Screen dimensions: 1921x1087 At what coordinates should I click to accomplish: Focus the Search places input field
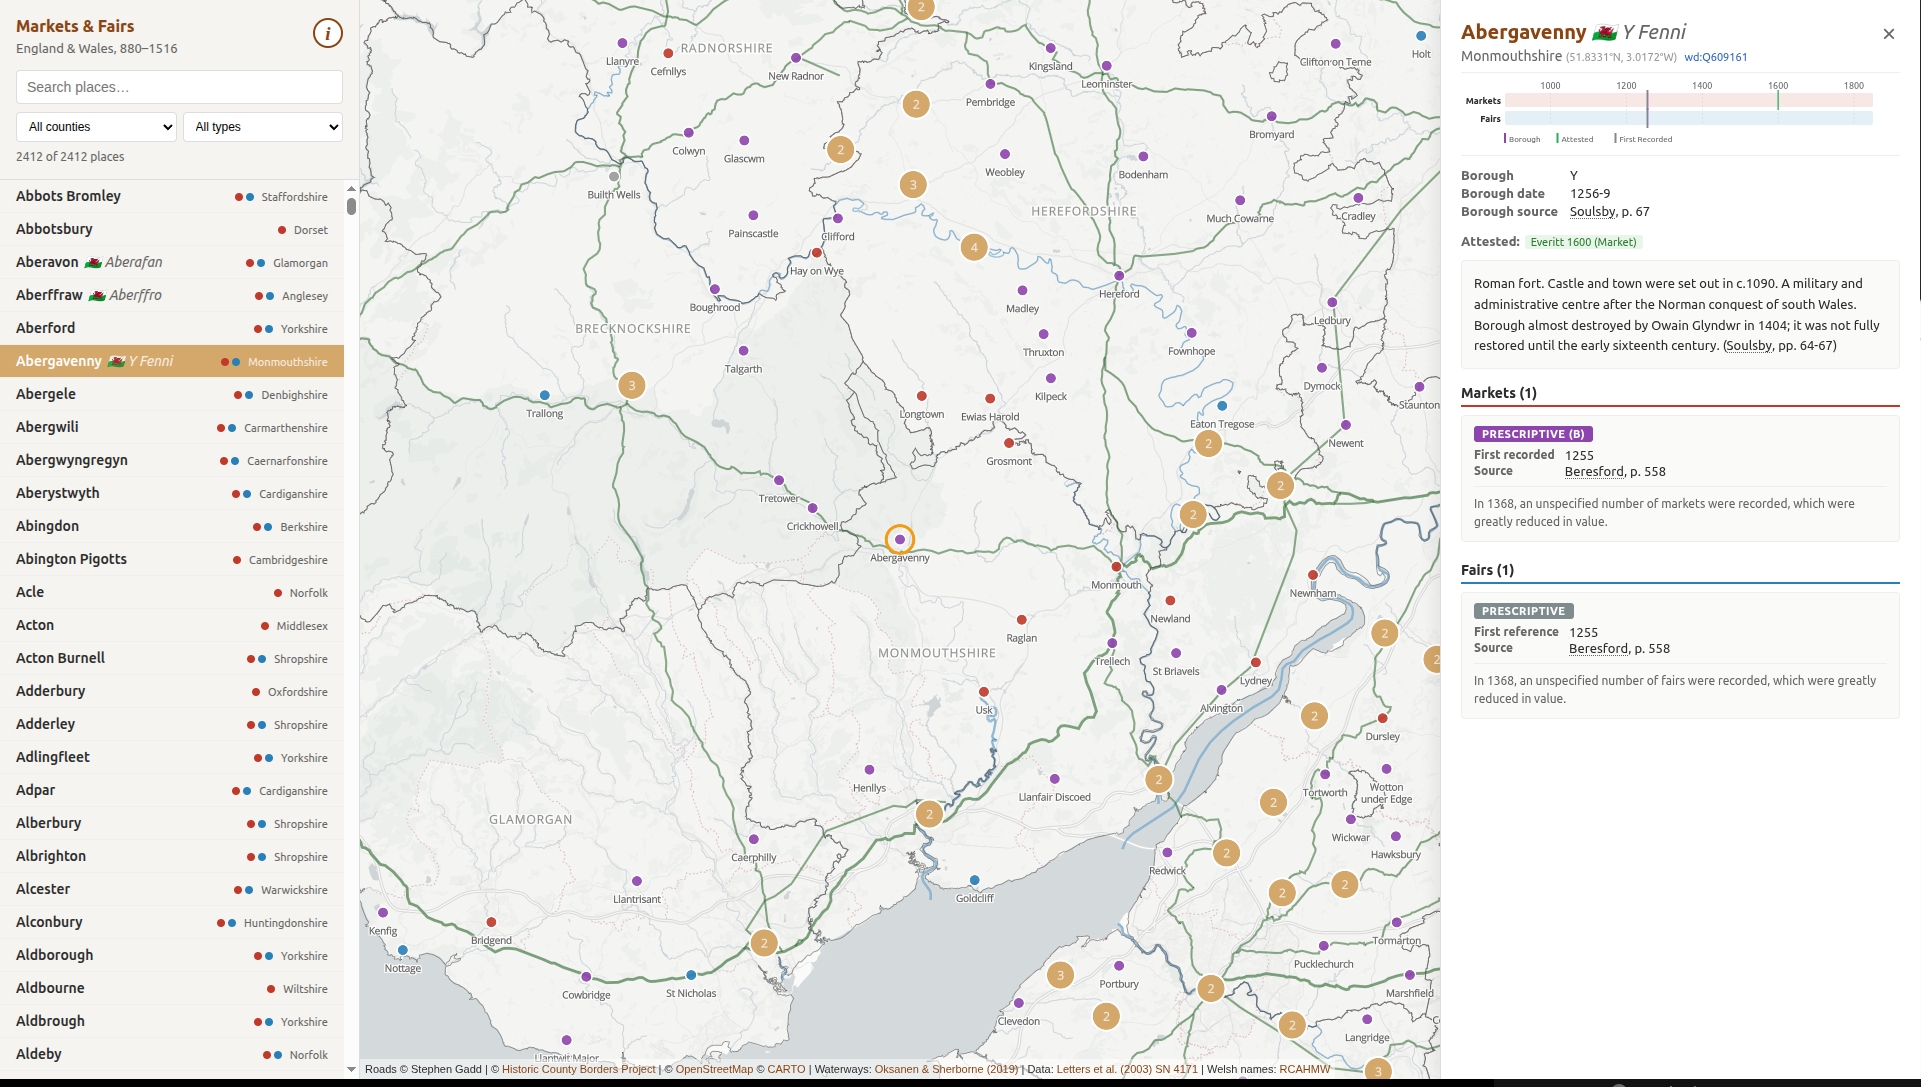[x=179, y=87]
